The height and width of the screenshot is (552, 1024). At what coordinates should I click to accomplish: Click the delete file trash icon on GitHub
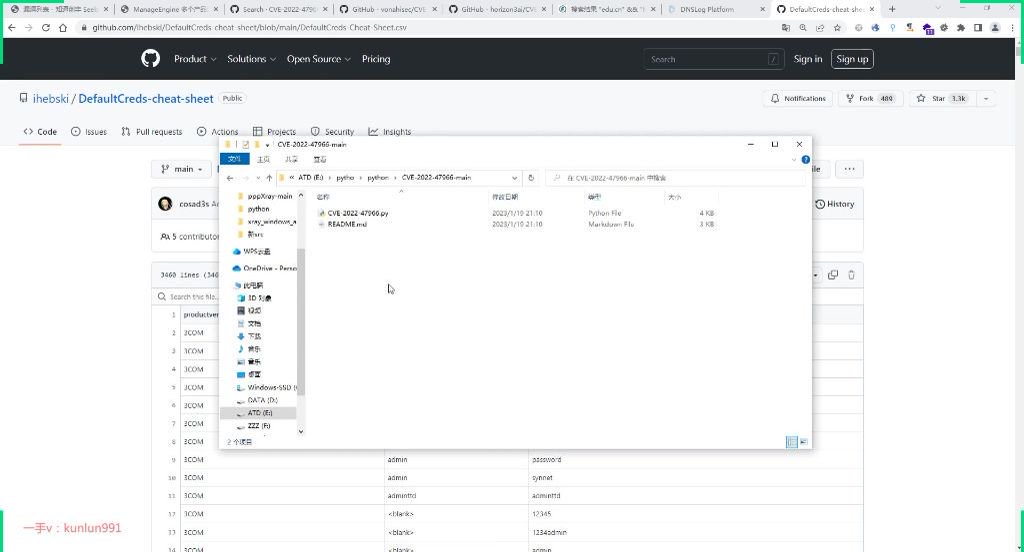point(851,275)
